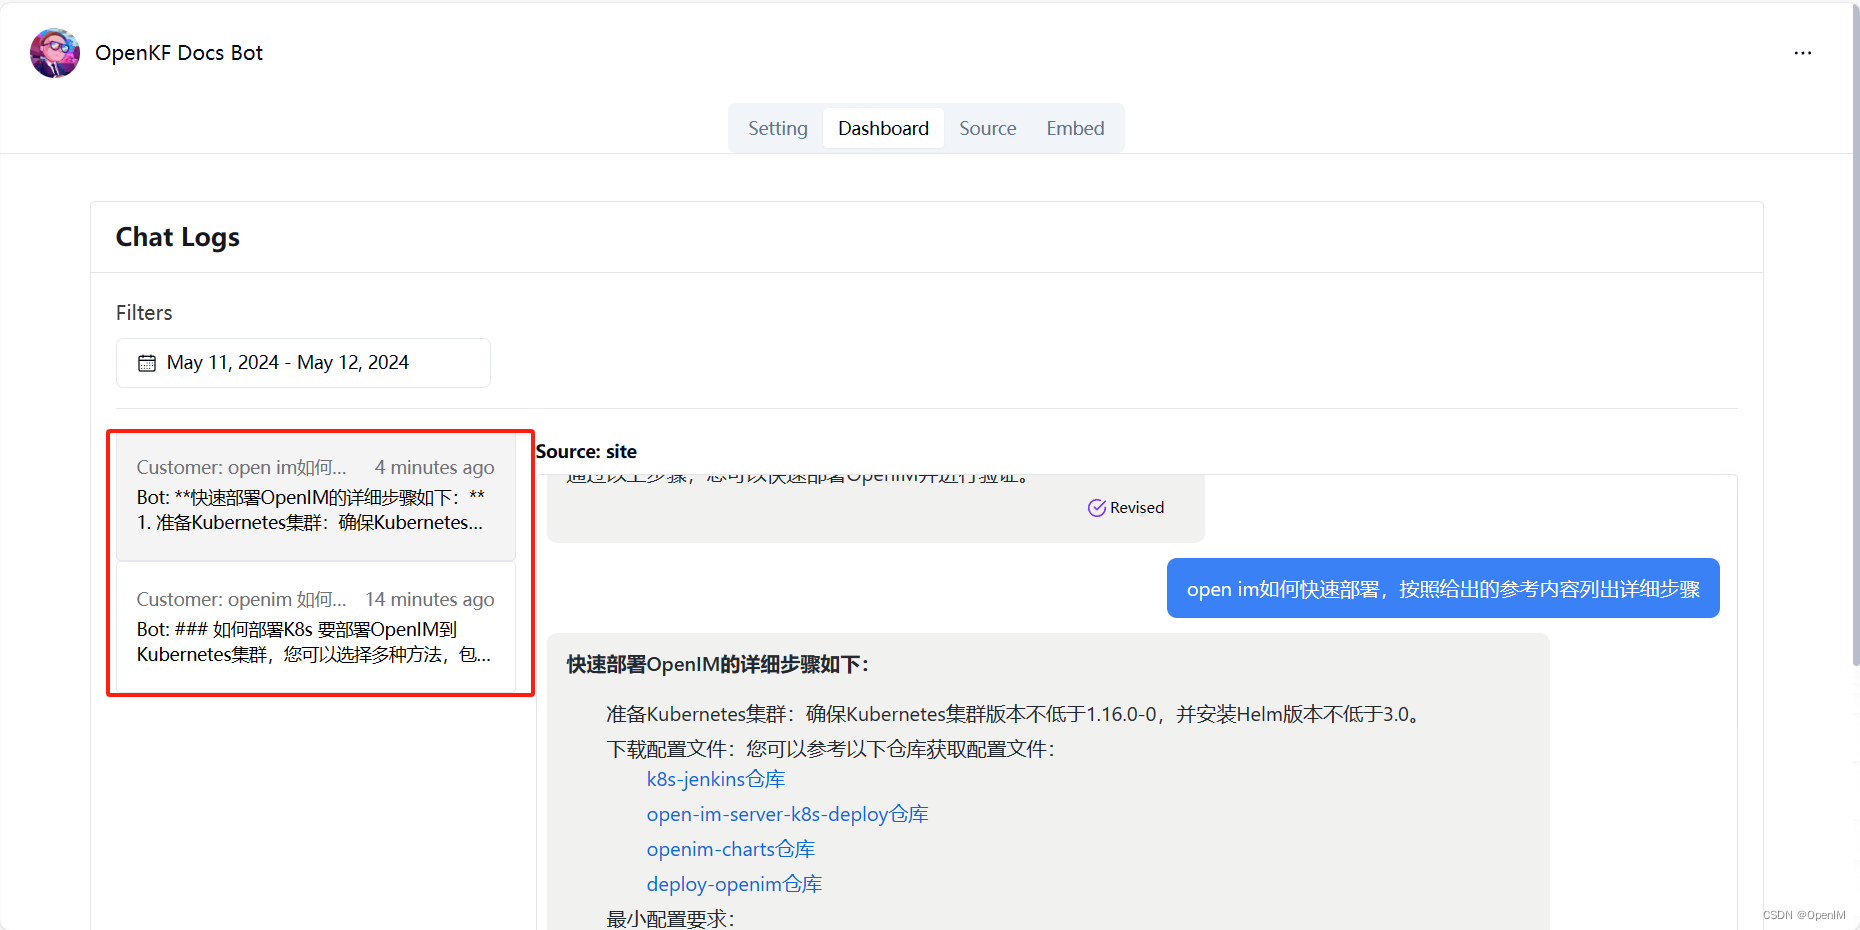Open the deploy-openim仓库 link
The width and height of the screenshot is (1860, 930).
[x=734, y=884]
